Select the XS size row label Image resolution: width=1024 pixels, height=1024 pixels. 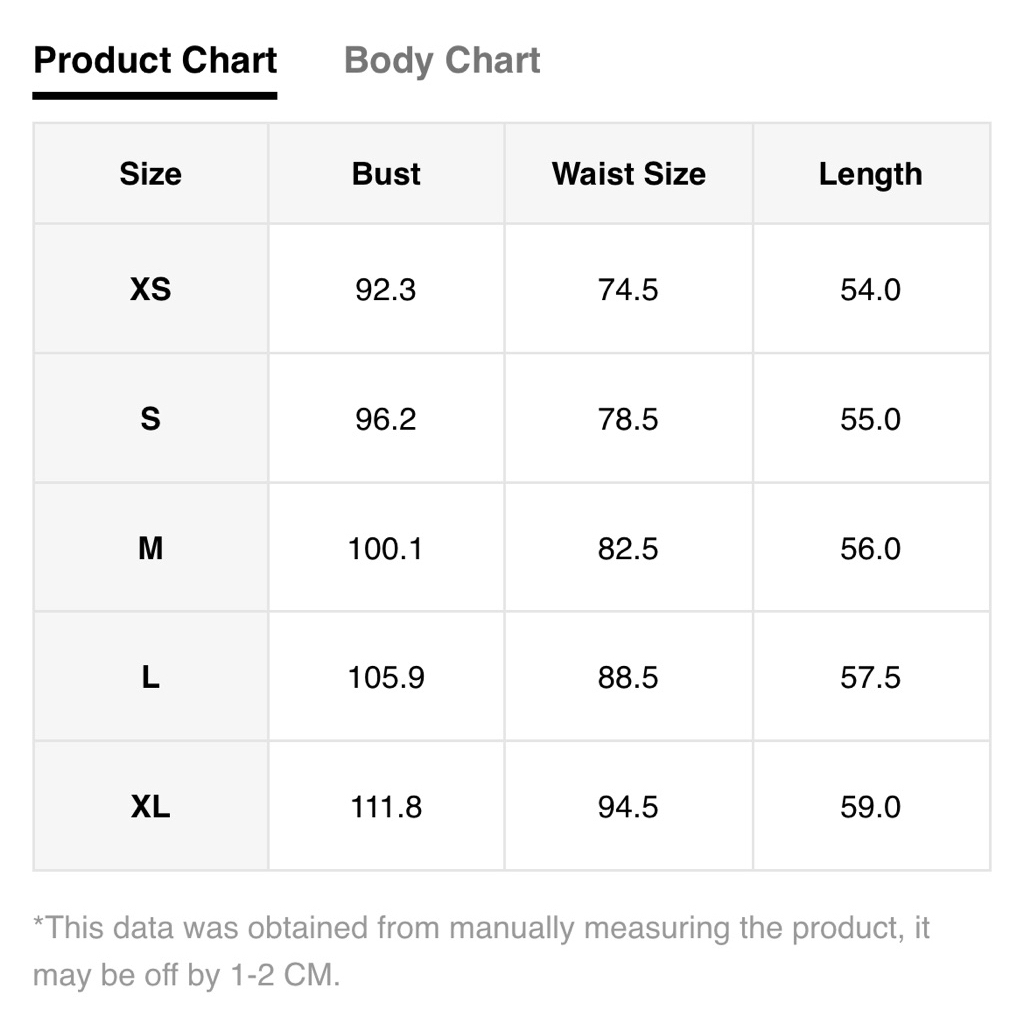click(151, 289)
